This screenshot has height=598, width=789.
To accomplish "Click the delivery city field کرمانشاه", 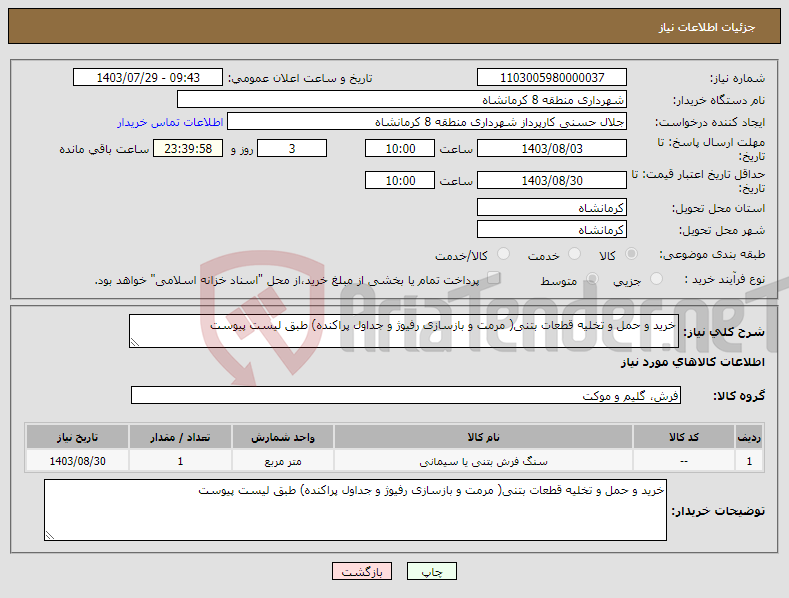I will [551, 230].
